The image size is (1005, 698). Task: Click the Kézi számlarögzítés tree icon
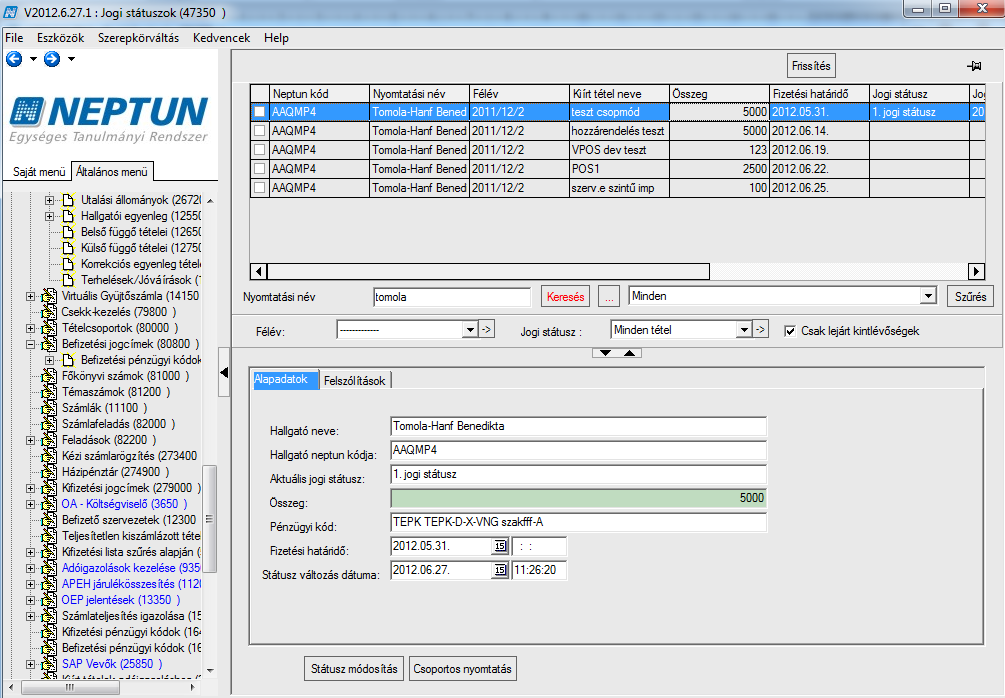coord(49,456)
